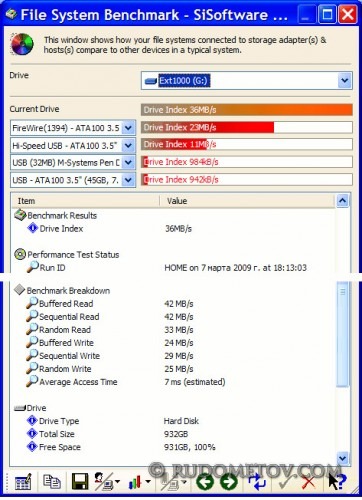This screenshot has width=362, height=500.
Task: Open dropdown arrow beside greyed computer icon
Action: pos(184,481)
